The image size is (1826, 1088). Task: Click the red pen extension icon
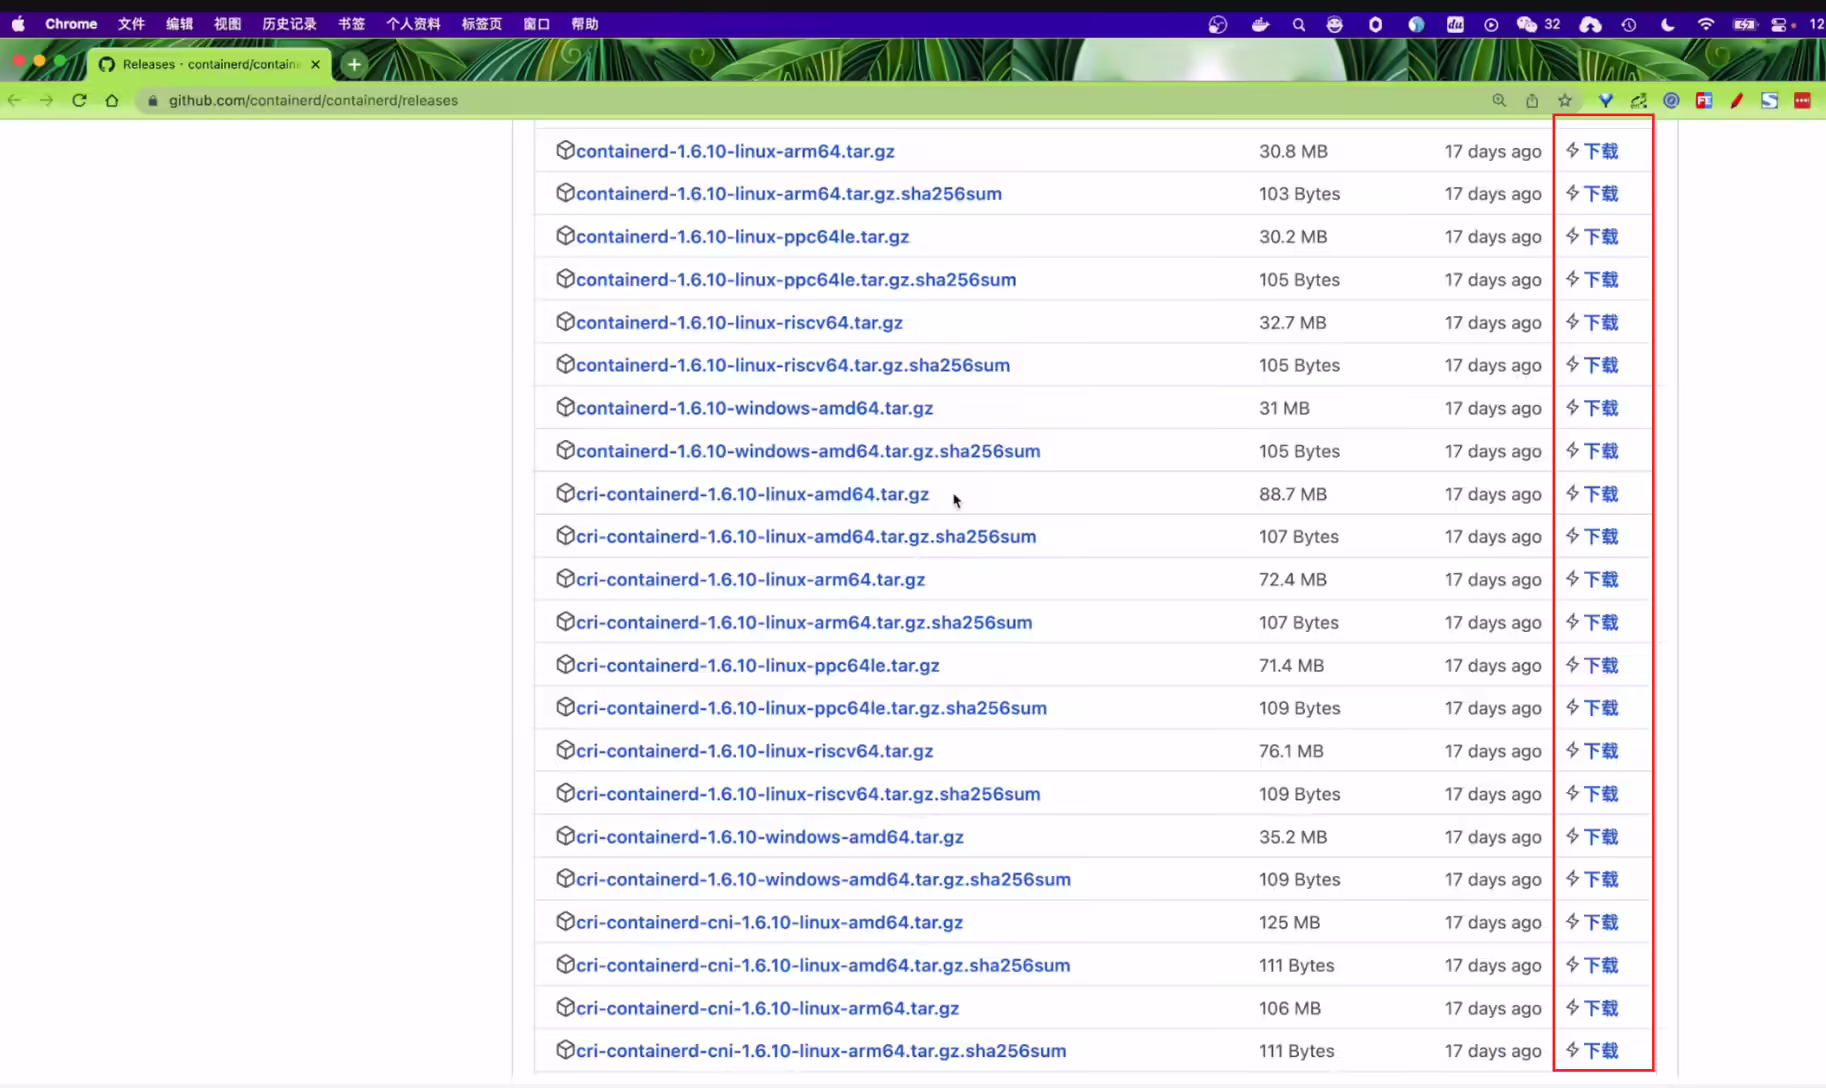(x=1737, y=100)
